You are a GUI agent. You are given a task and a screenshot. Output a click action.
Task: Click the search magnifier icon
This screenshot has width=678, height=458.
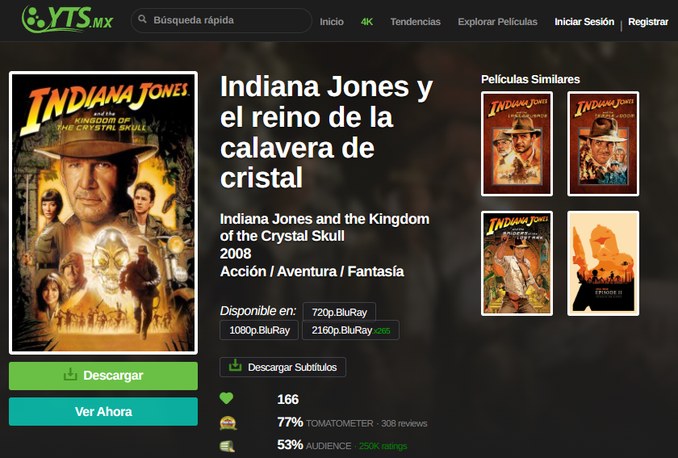pyautogui.click(x=142, y=19)
